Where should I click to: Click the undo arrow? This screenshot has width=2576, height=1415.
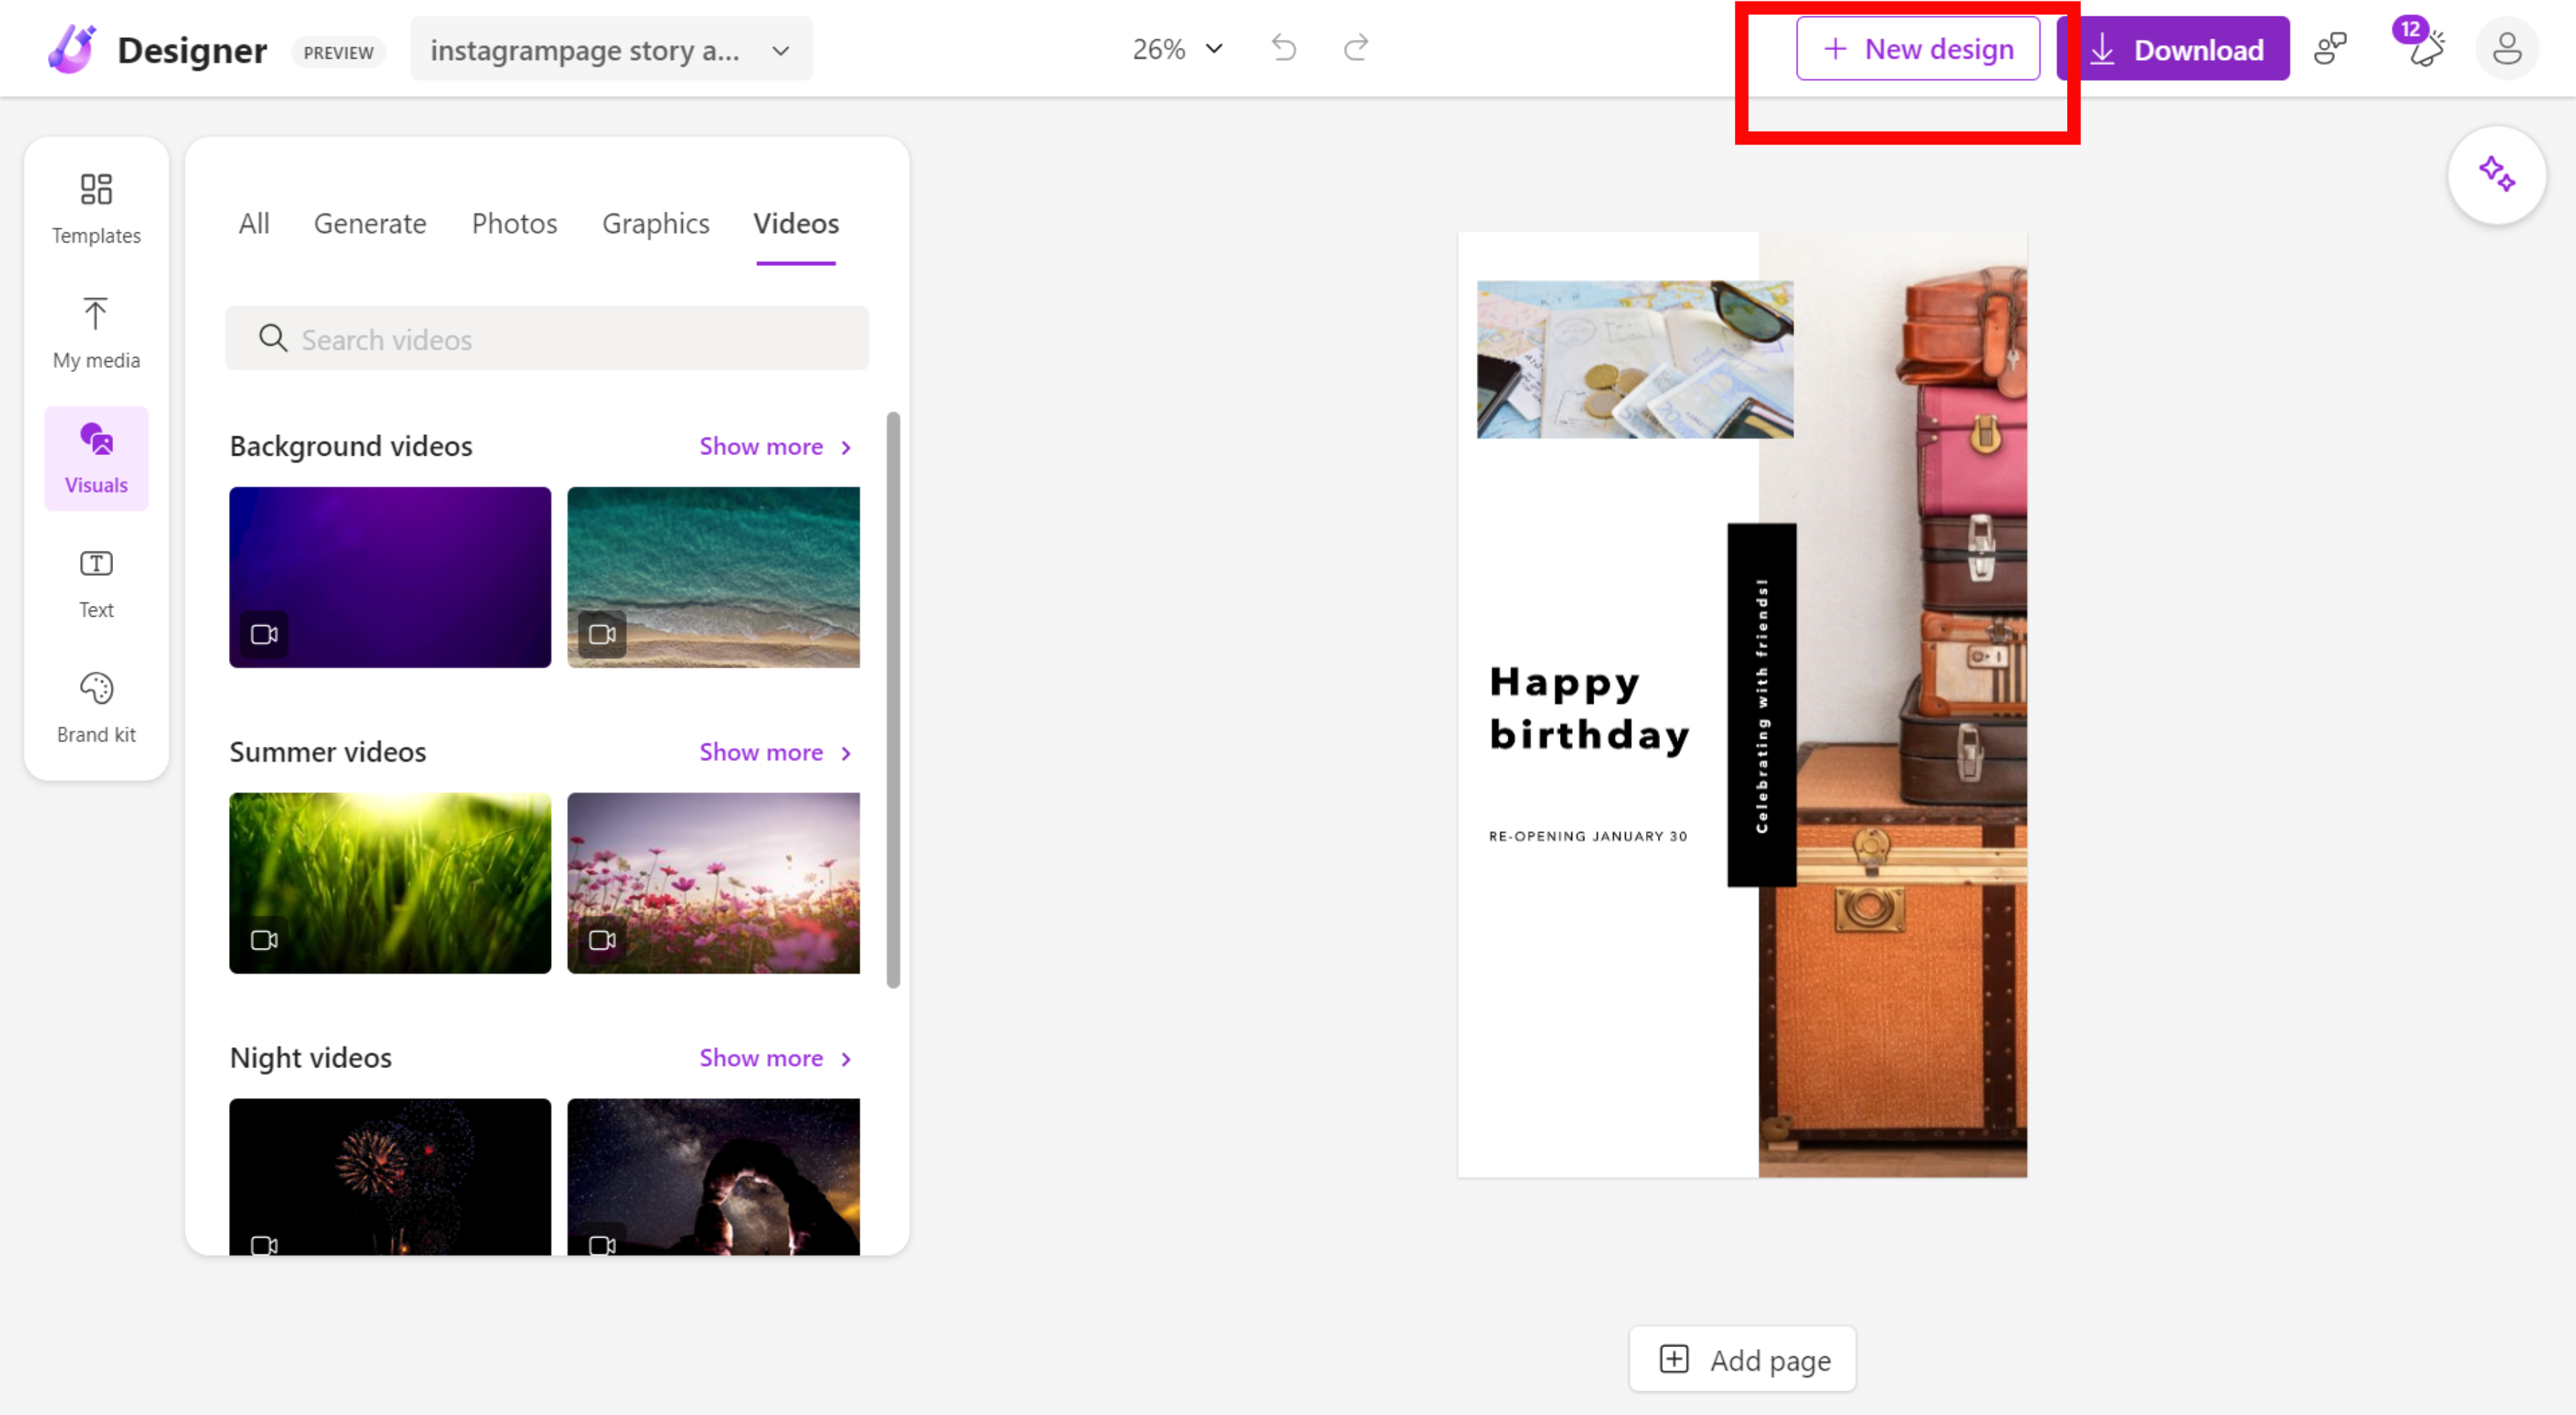click(x=1284, y=48)
